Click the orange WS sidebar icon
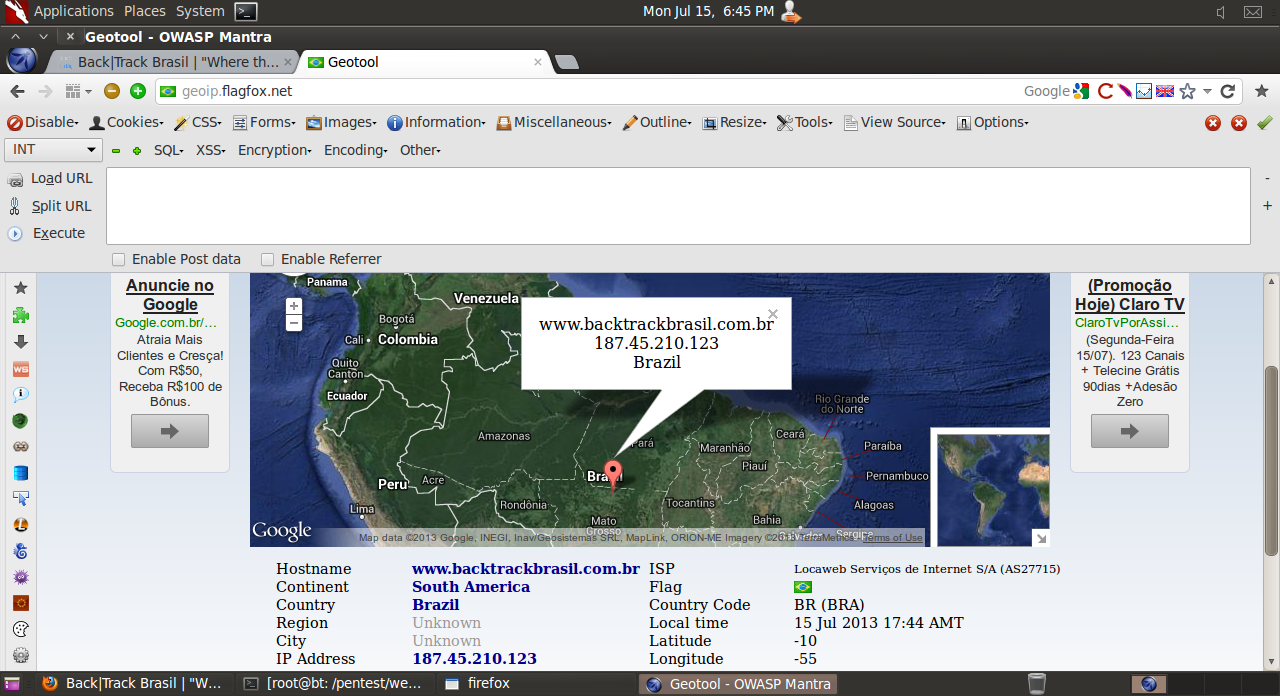This screenshot has height=696, width=1280. pyautogui.click(x=20, y=368)
